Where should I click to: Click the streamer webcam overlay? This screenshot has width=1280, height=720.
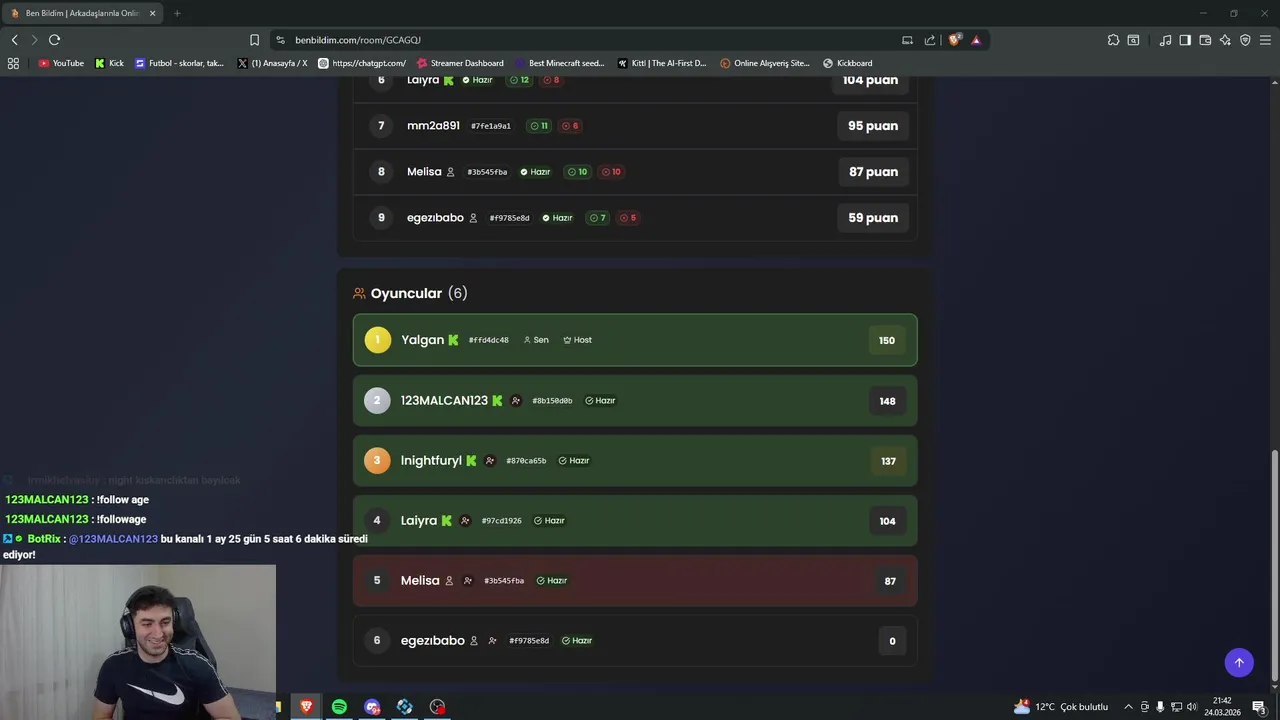click(x=138, y=642)
